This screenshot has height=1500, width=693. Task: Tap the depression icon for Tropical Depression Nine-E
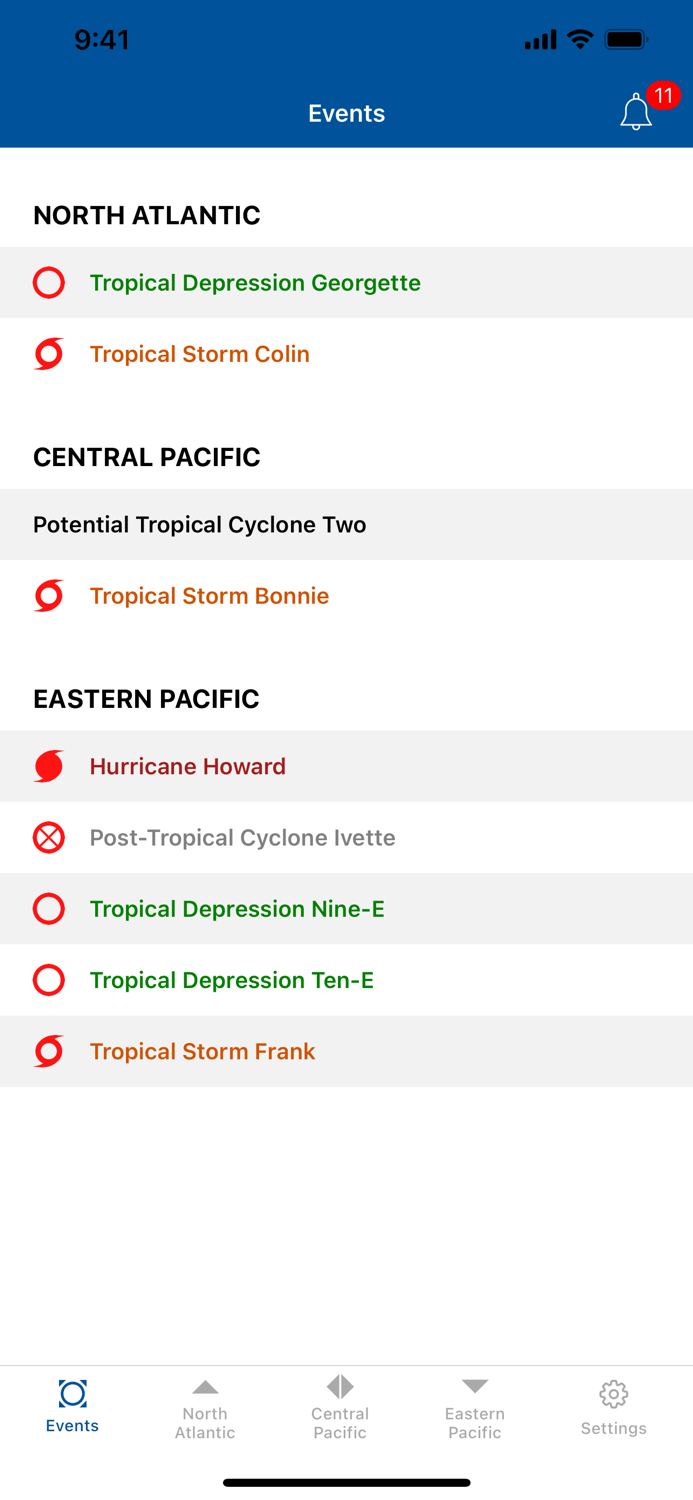(x=48, y=909)
